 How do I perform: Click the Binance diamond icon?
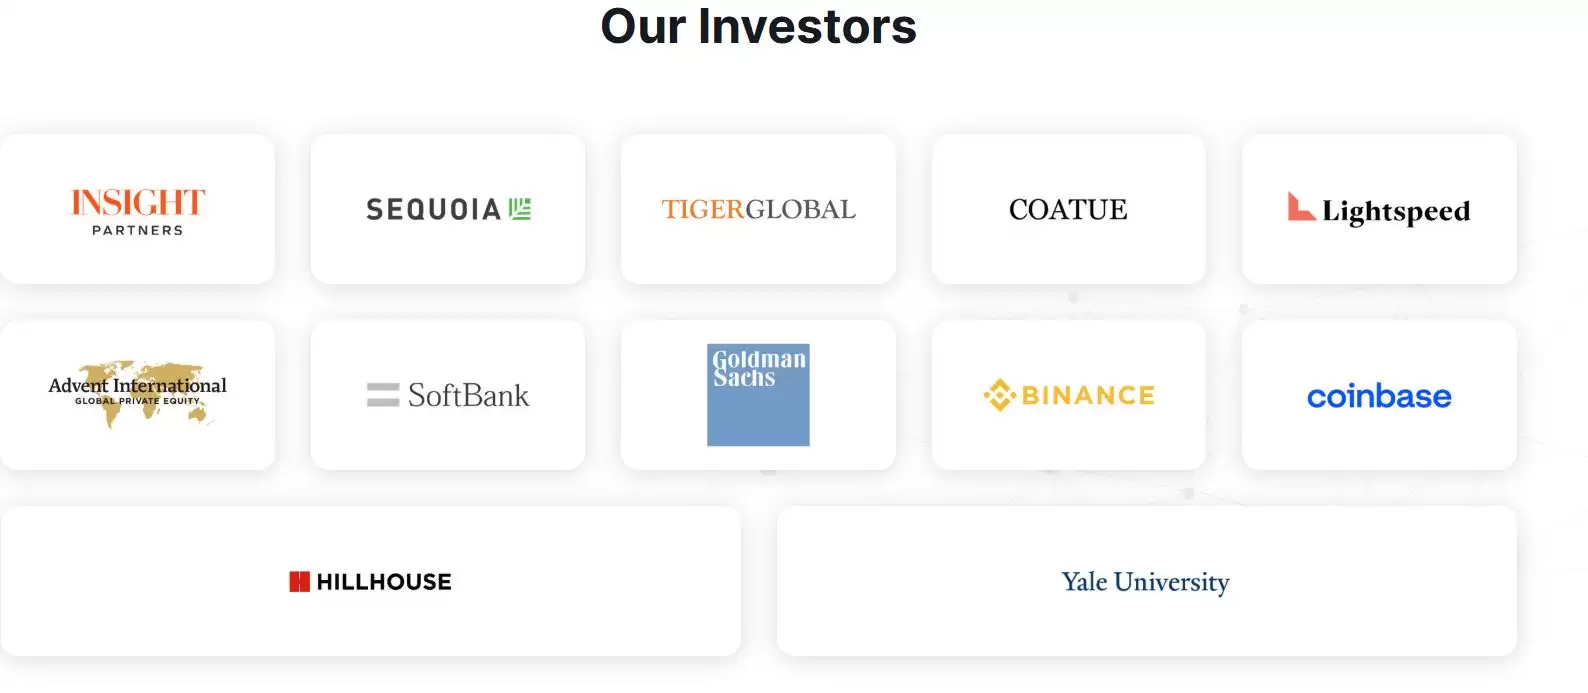pos(999,395)
